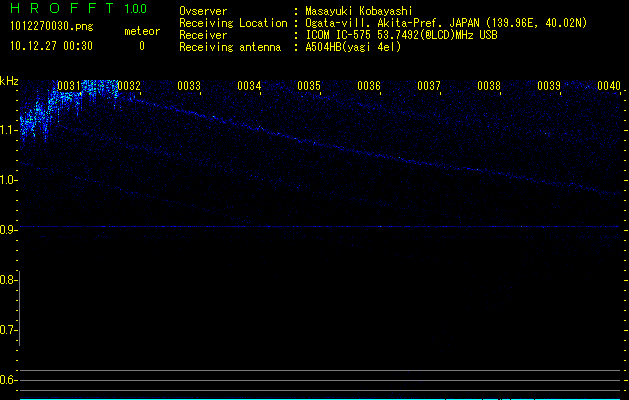Click the HROFFT 1.0.0 title text
This screenshot has width=629, height=400.
(78, 8)
